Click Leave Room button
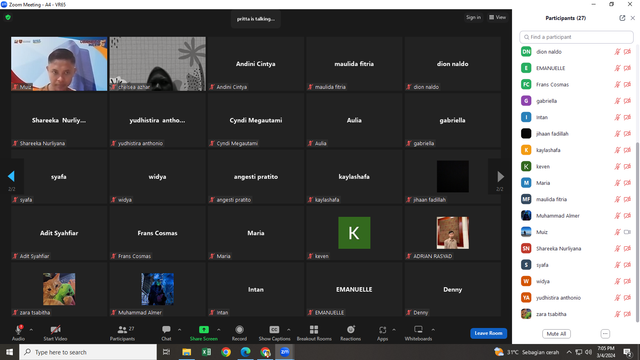Viewport: 640px width, 360px height. point(489,333)
